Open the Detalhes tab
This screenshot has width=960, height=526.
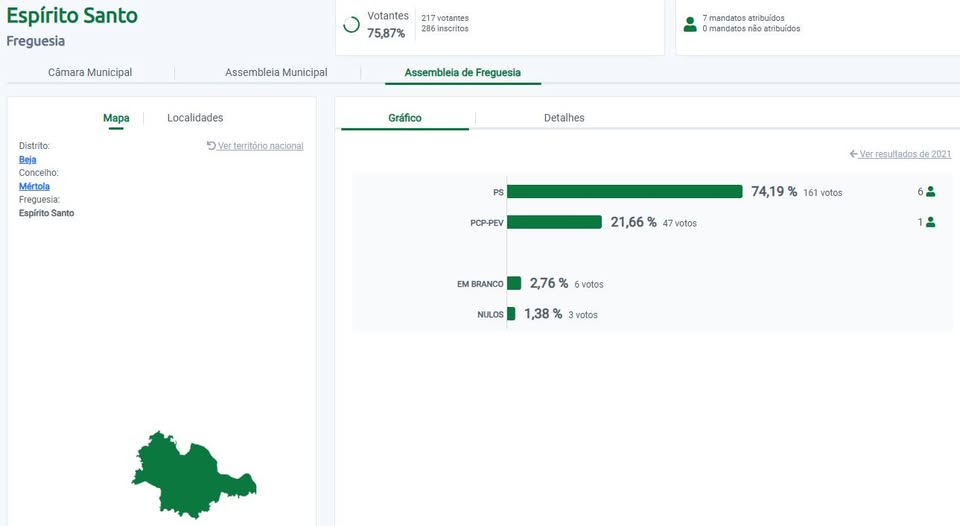(564, 118)
